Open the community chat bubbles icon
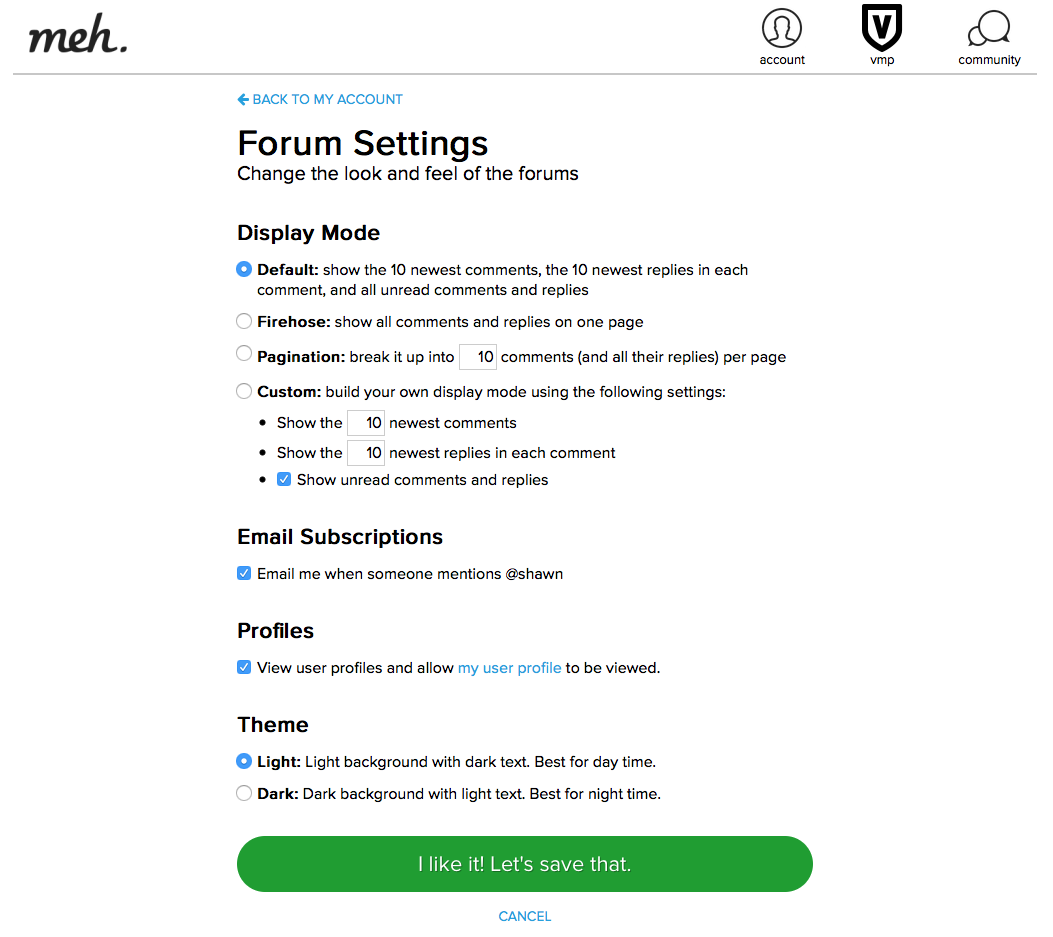The image size is (1053, 937). tap(989, 29)
